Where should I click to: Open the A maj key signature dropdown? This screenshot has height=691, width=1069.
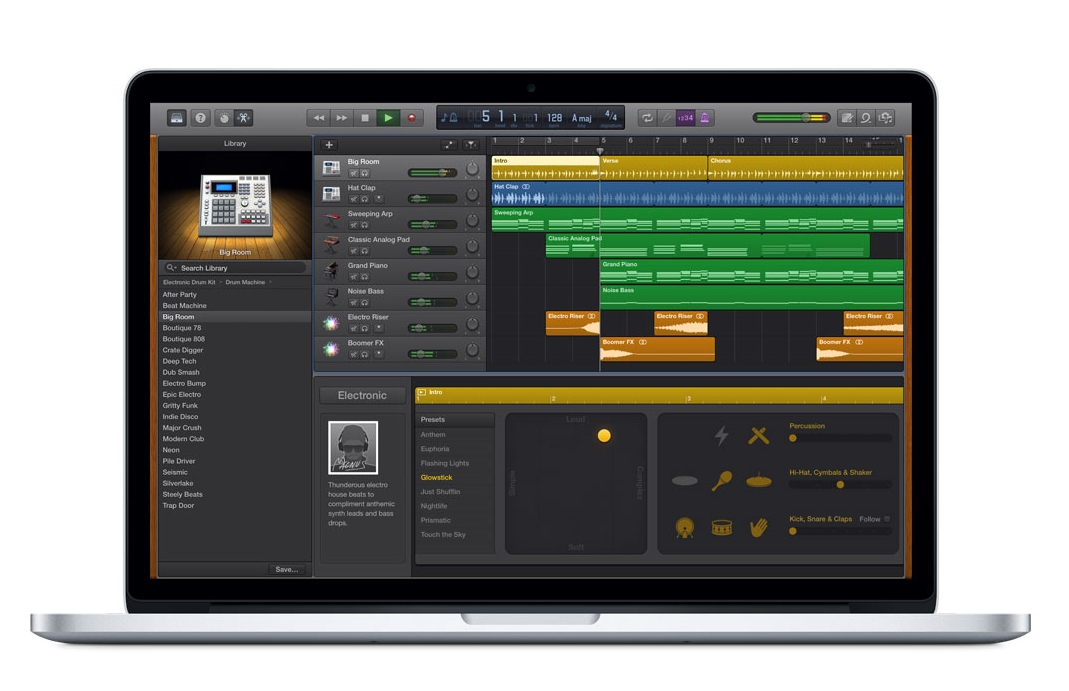coord(582,118)
